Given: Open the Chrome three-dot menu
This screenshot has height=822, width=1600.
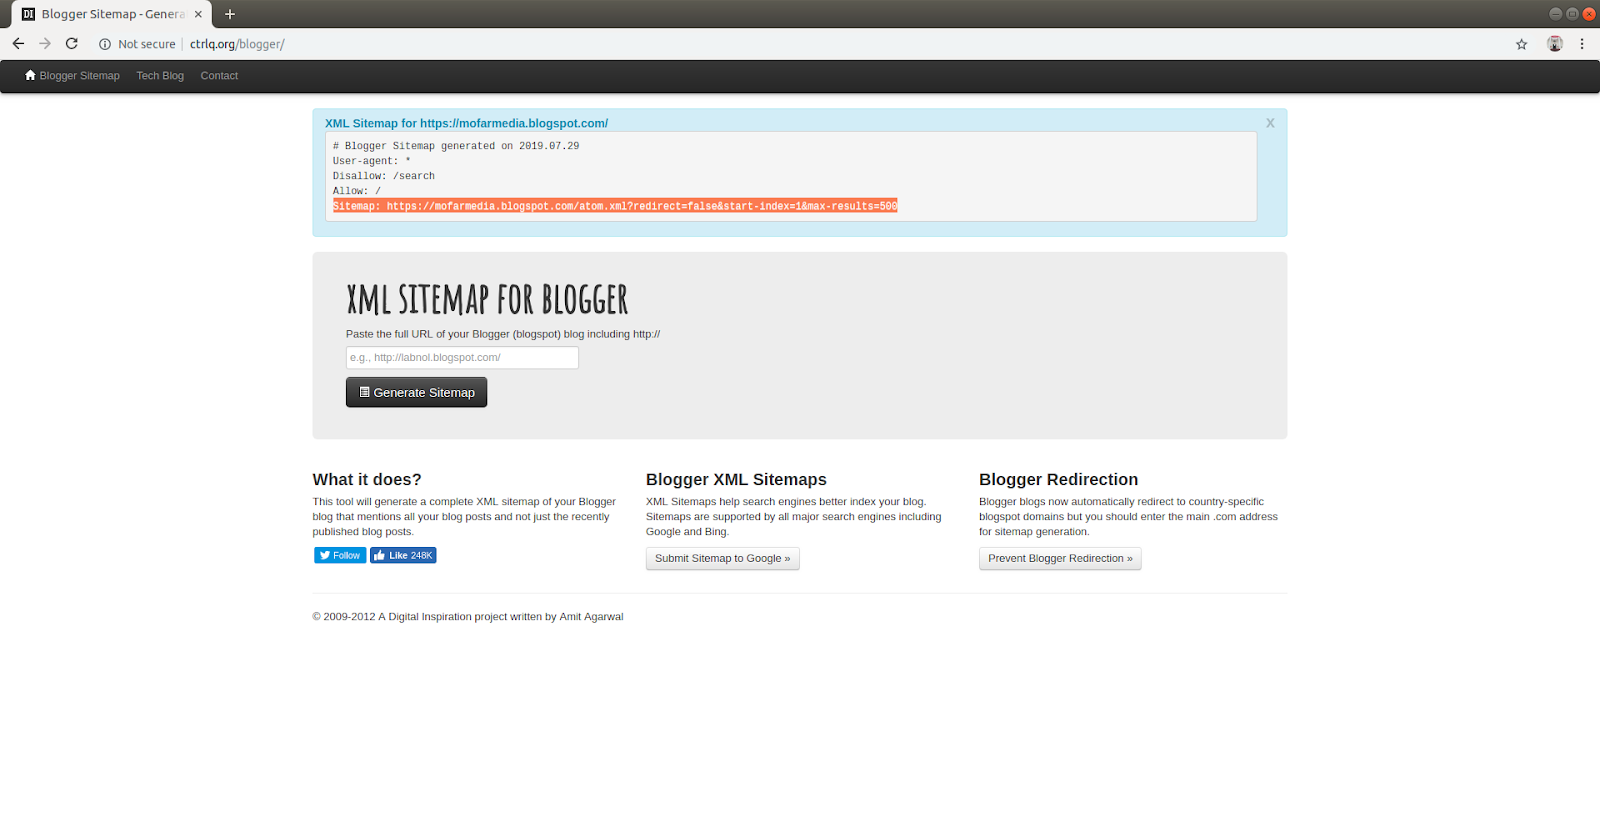Looking at the screenshot, I should (1582, 44).
